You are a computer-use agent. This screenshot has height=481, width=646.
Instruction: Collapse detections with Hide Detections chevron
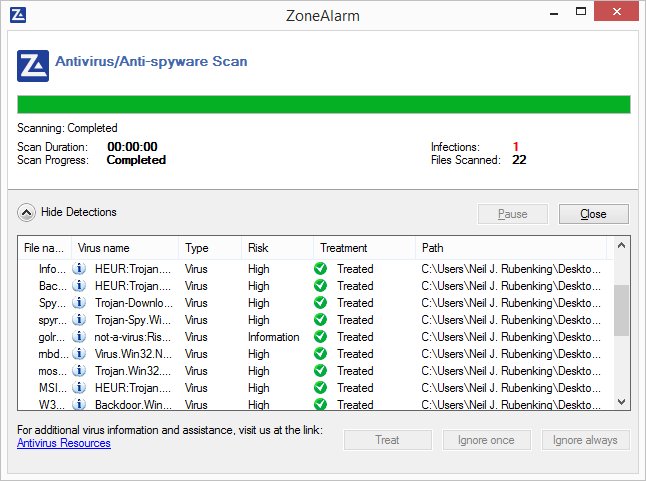26,213
